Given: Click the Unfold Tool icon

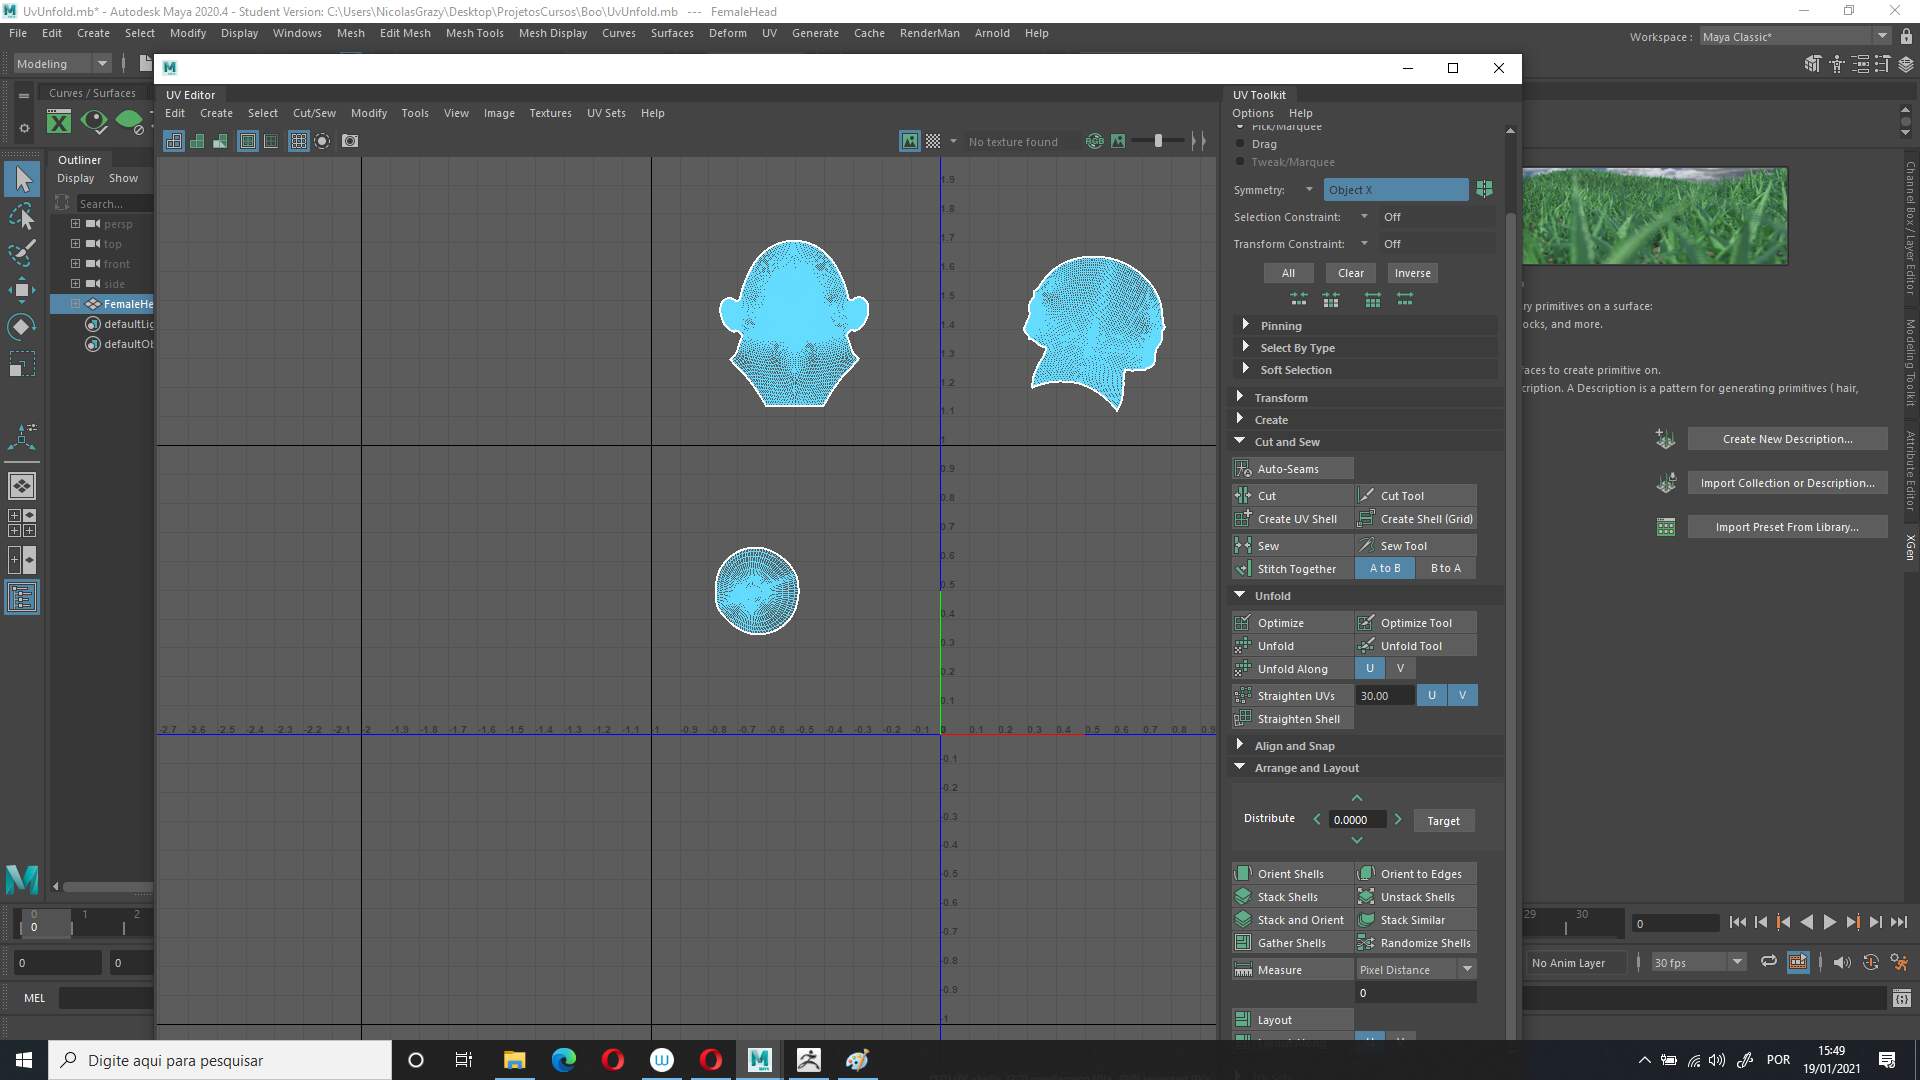Looking at the screenshot, I should tap(1366, 645).
